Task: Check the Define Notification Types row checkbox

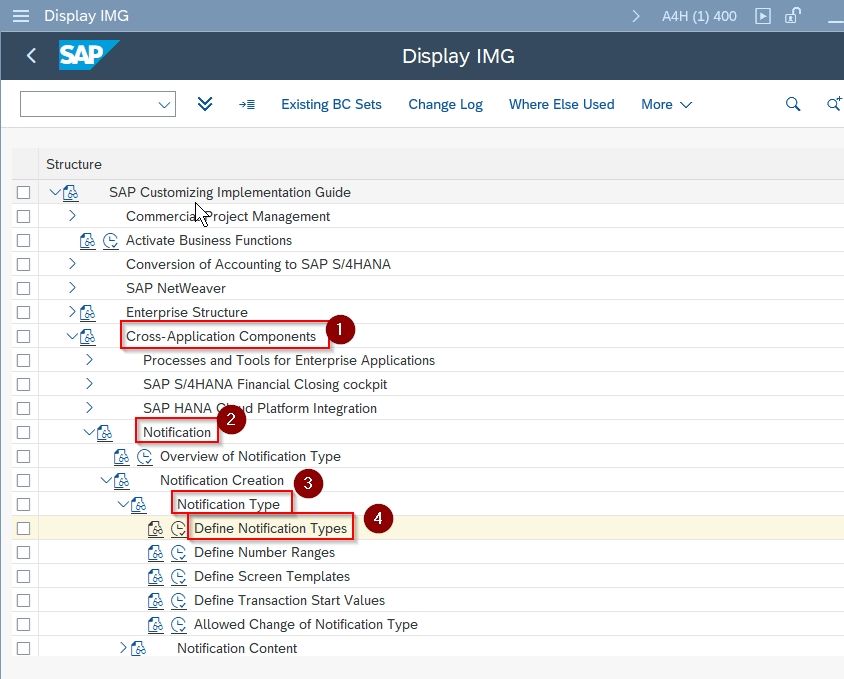Action: coord(23,528)
